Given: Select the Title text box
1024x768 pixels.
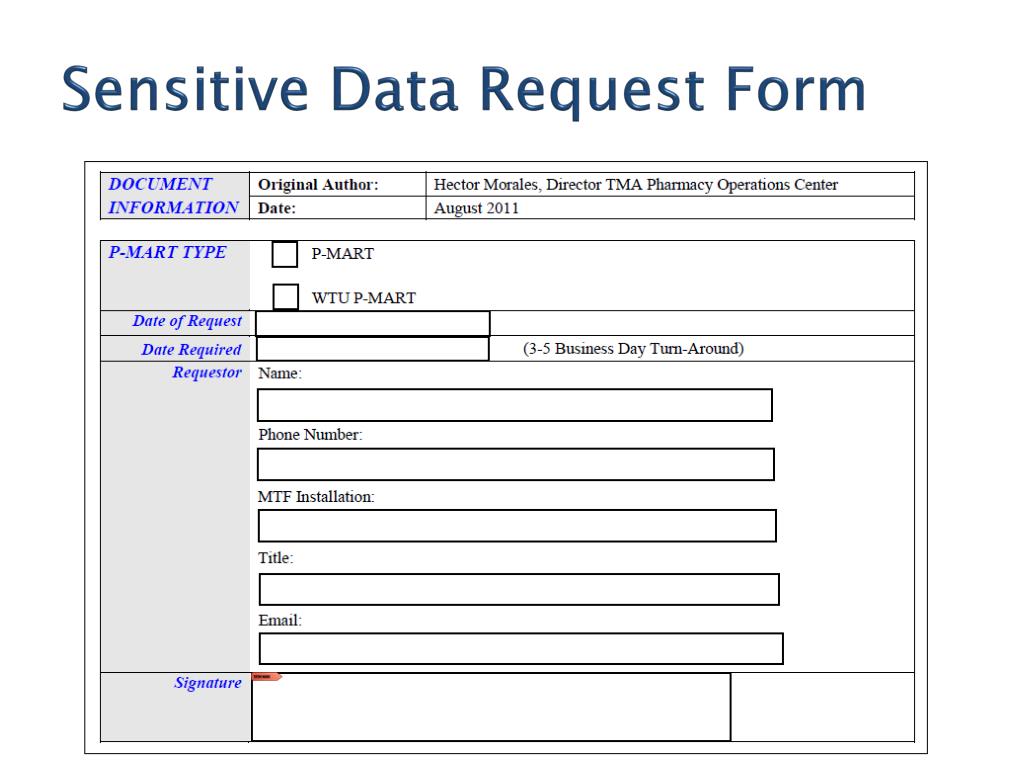Looking at the screenshot, I should coord(519,589).
